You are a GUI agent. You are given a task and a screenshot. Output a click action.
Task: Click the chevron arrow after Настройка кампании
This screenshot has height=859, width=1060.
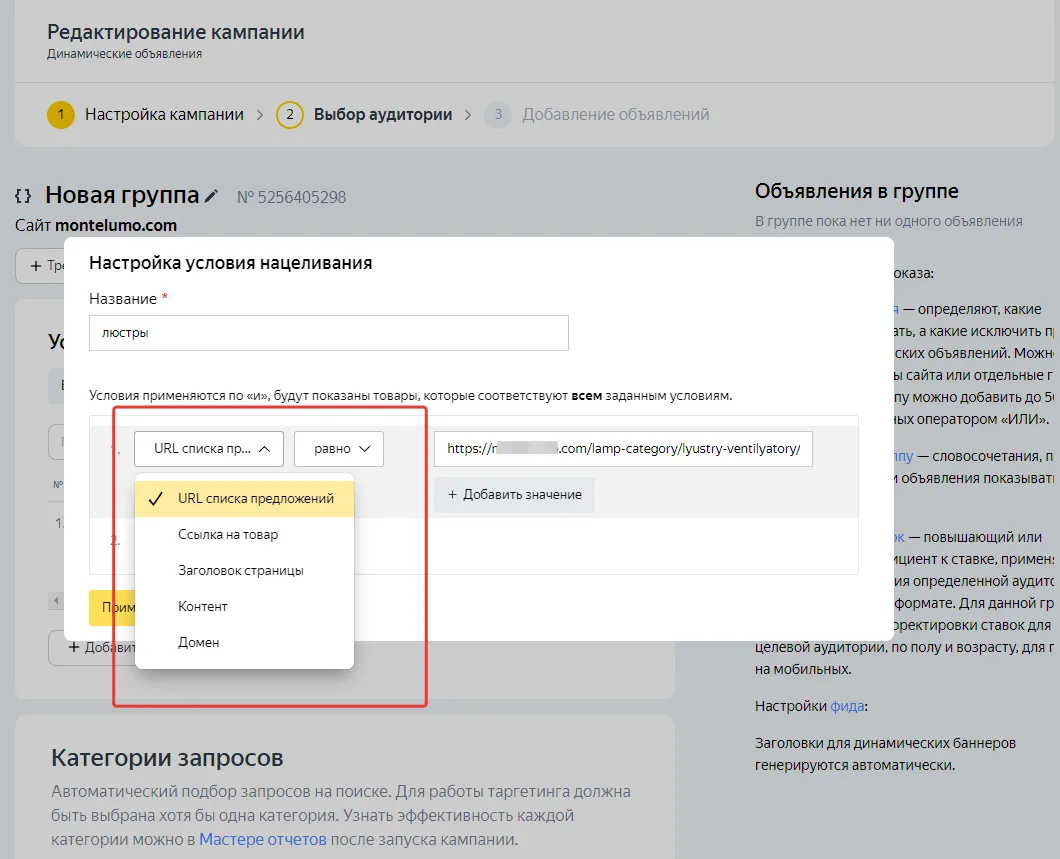(260, 115)
